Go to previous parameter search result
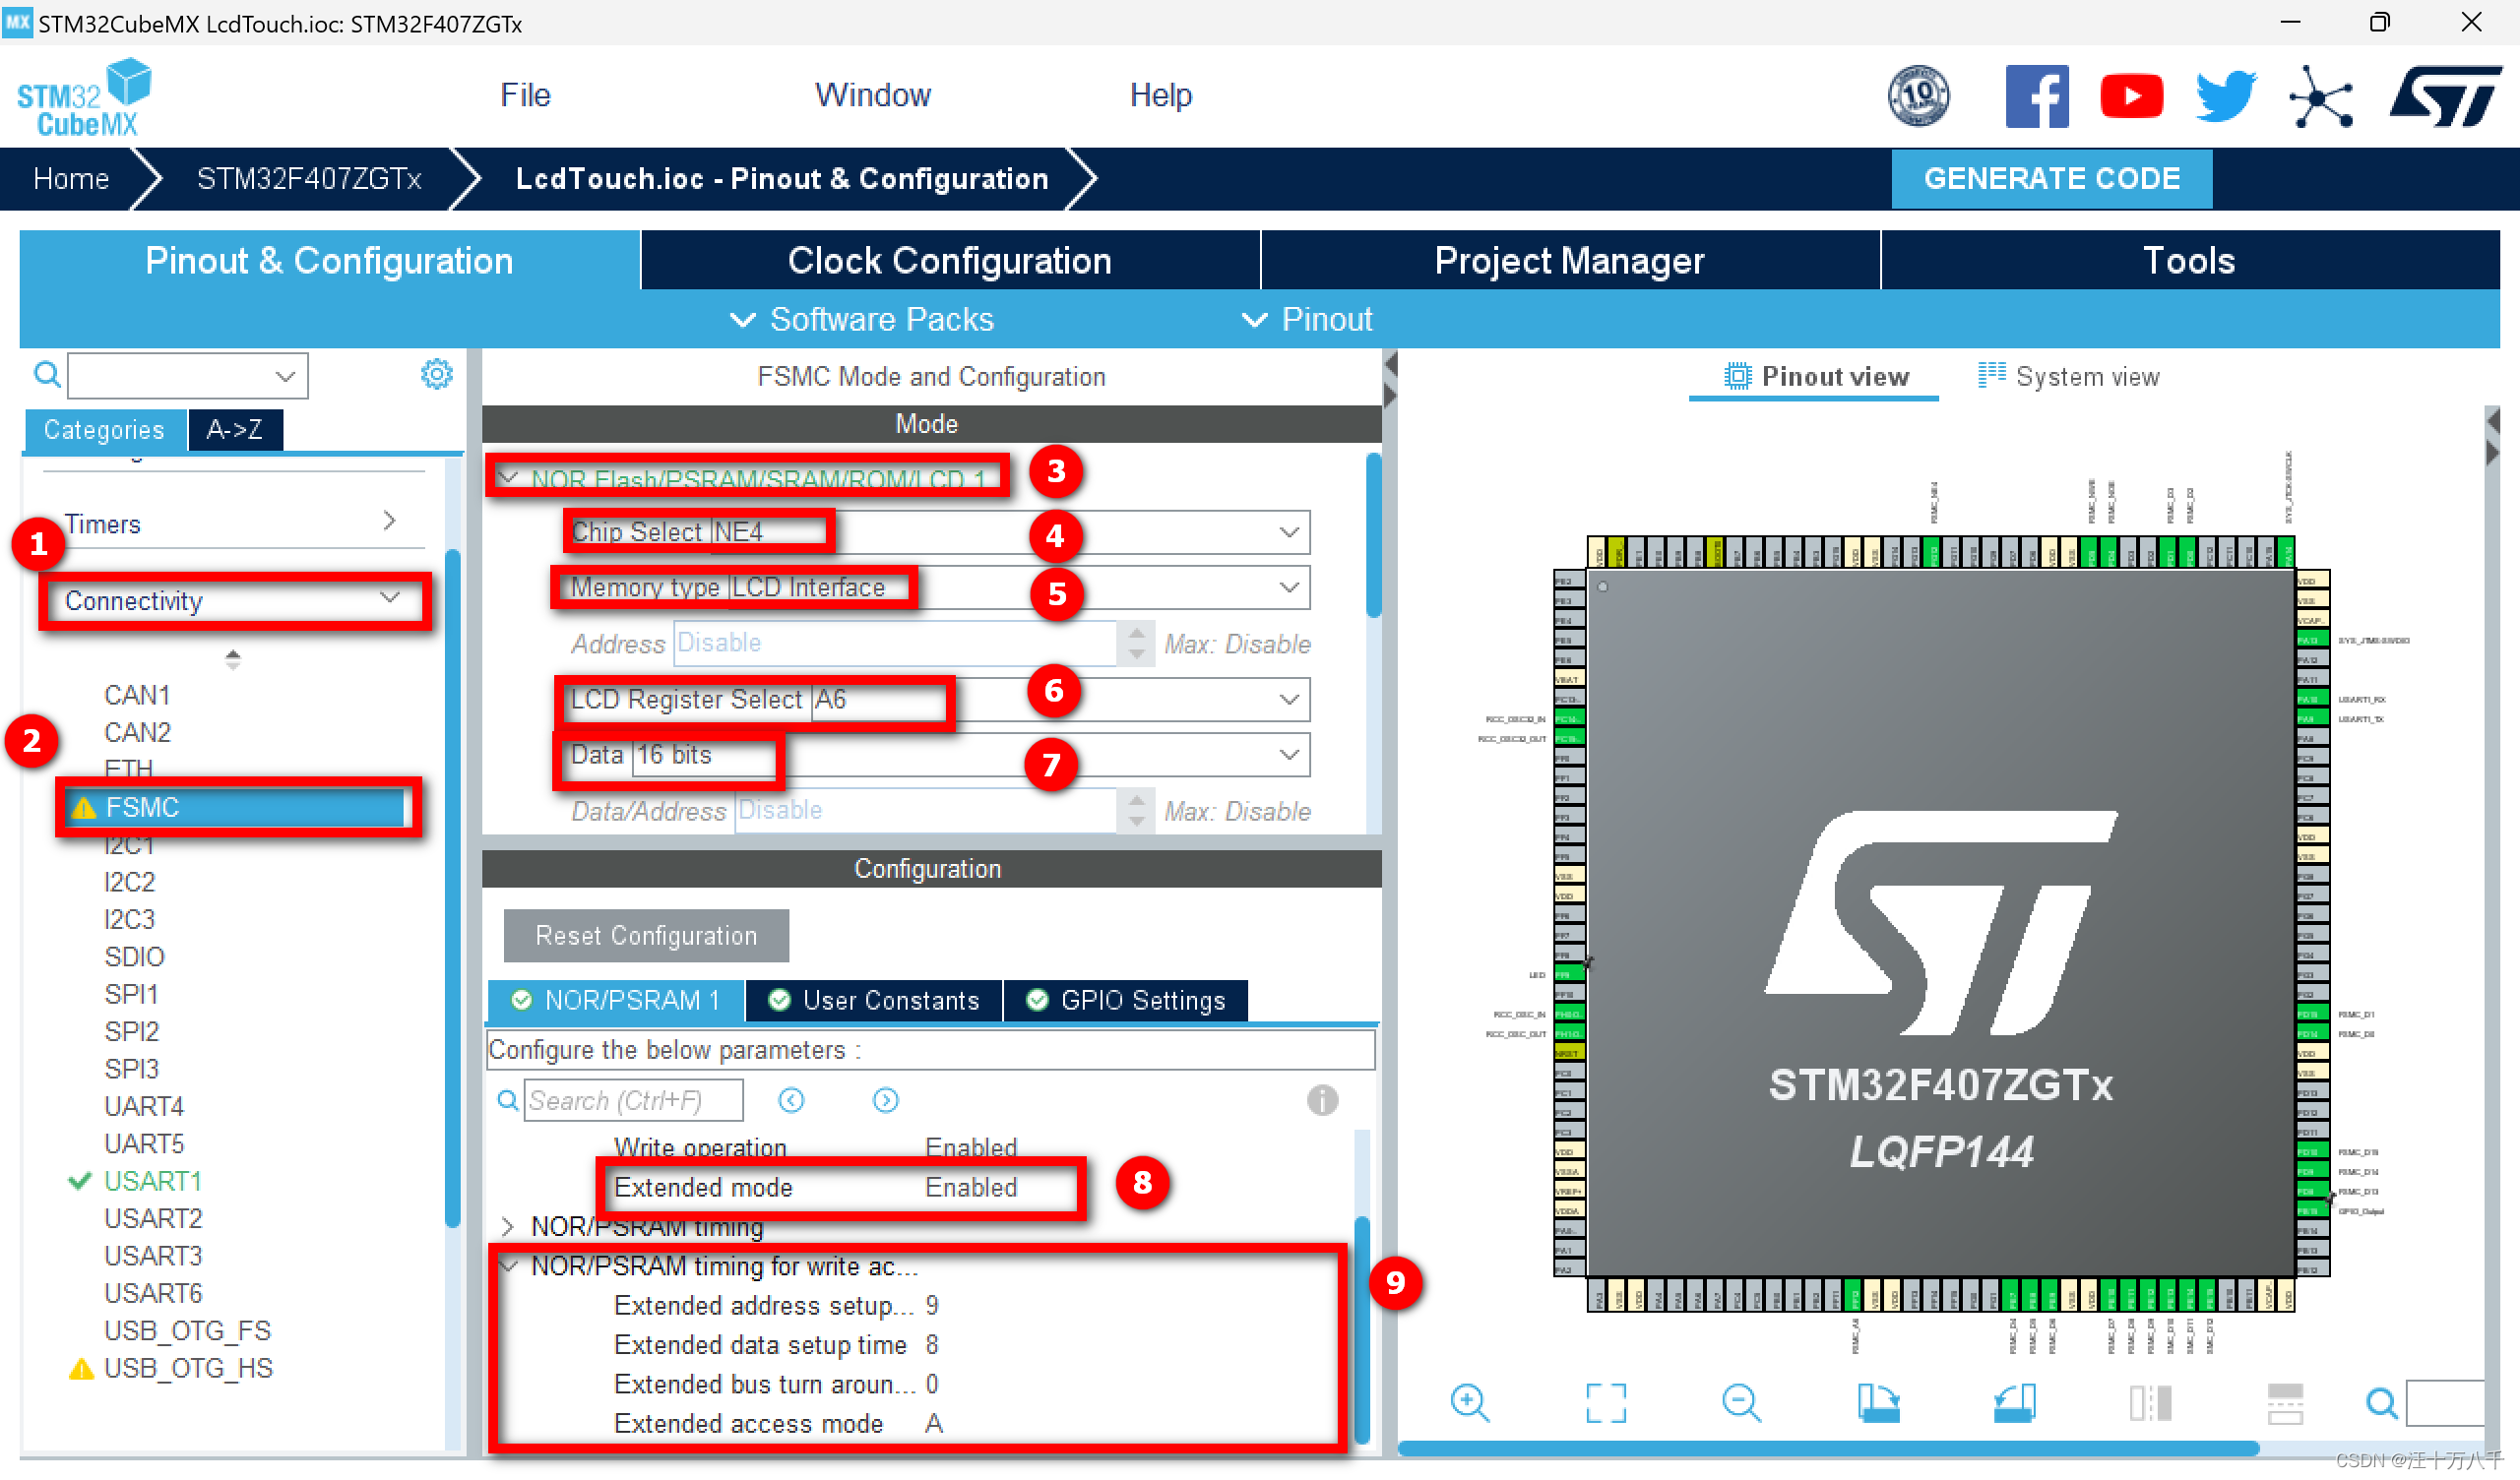 pos(791,1100)
